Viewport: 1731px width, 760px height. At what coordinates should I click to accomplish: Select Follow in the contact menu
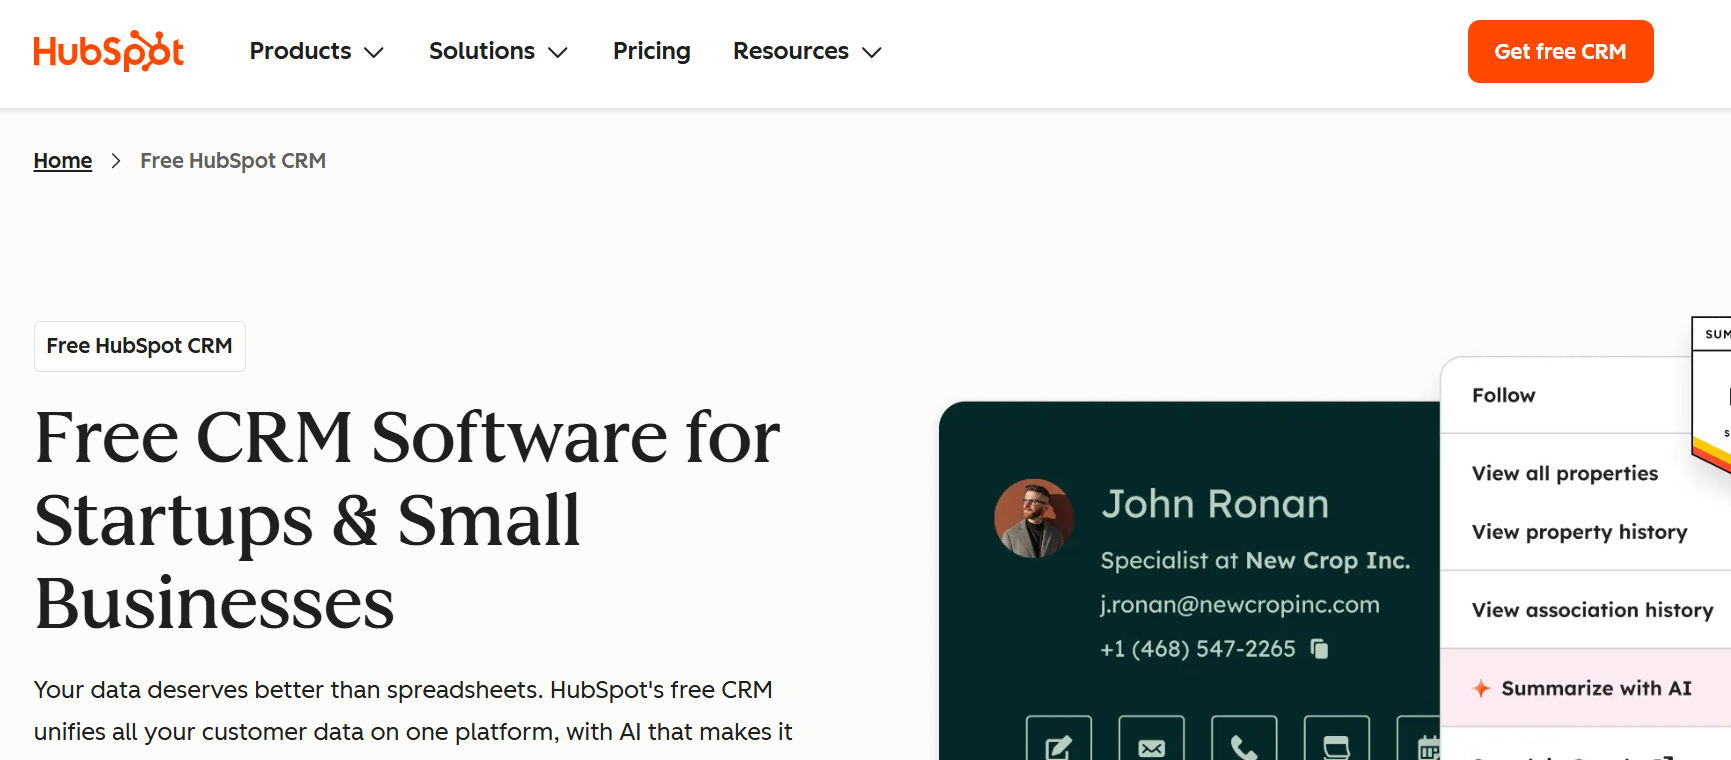(x=1504, y=395)
